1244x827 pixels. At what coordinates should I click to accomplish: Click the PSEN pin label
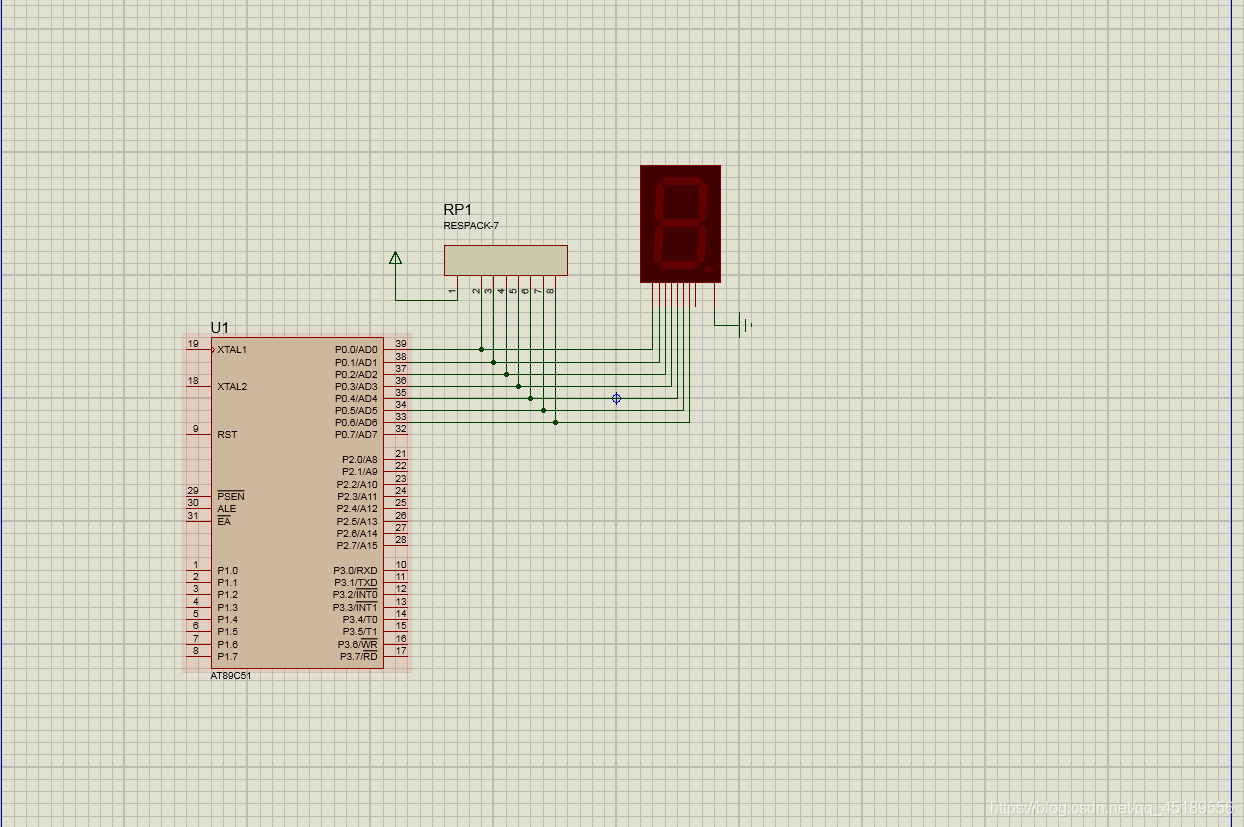point(230,496)
